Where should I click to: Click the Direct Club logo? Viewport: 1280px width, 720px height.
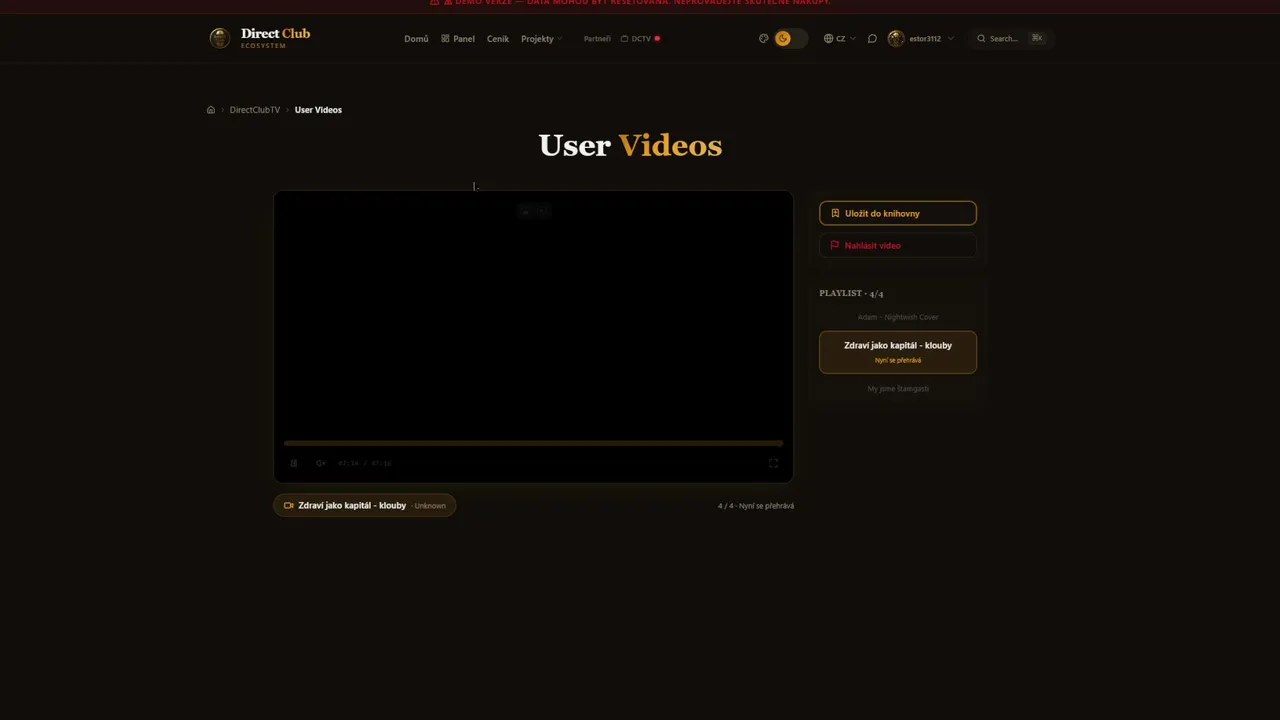click(x=260, y=38)
